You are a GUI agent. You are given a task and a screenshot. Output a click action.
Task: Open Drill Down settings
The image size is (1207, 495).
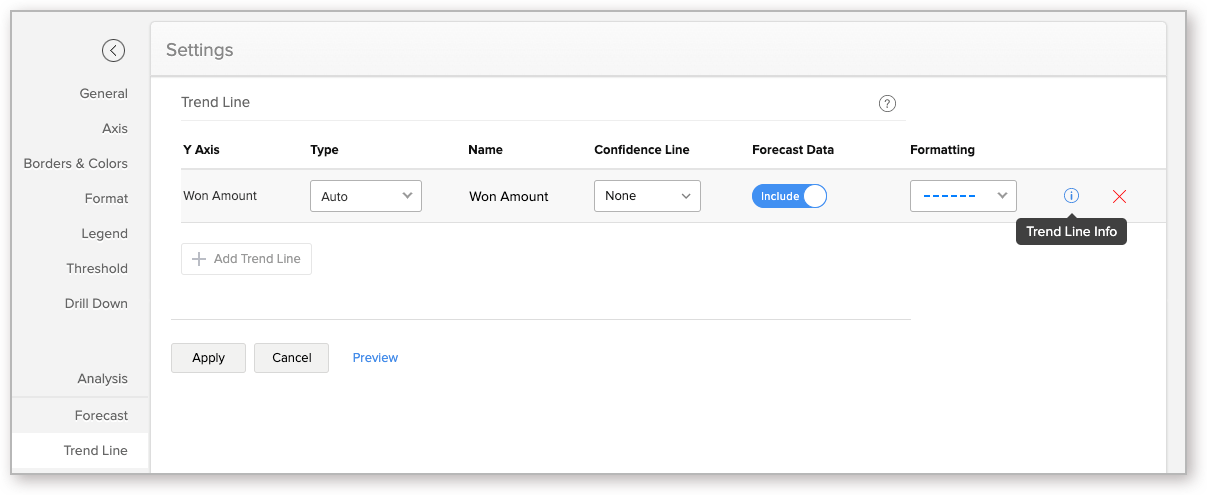pos(96,303)
